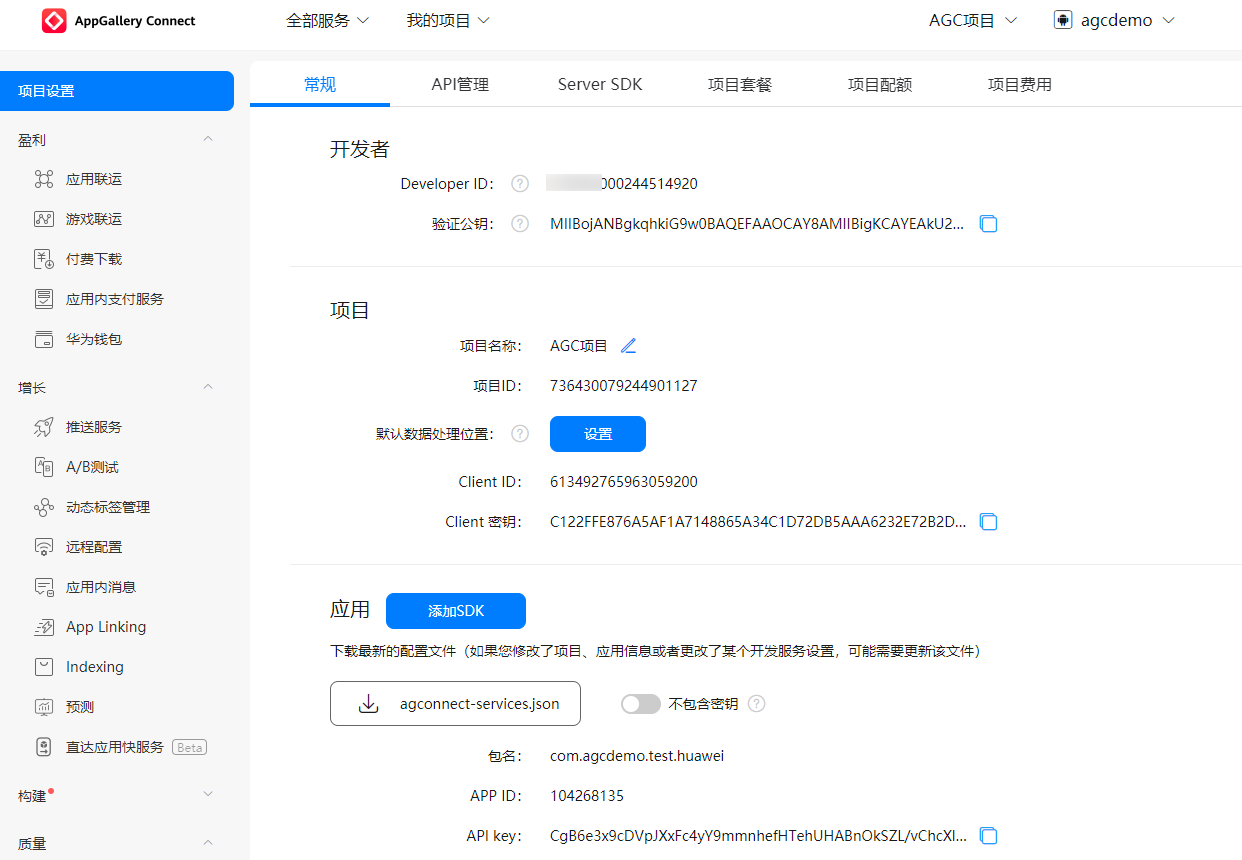Open the 全部服务 dropdown
The width and height of the screenshot is (1242, 860).
[327, 21]
